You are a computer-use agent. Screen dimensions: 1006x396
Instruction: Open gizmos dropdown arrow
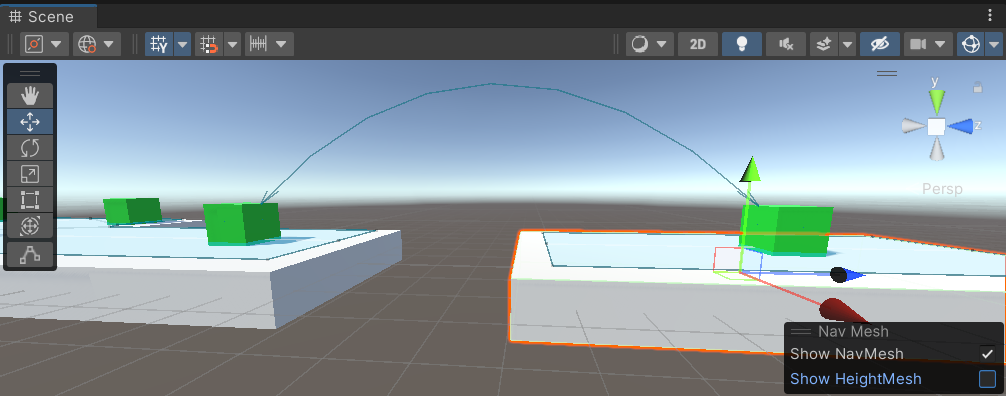click(x=994, y=44)
